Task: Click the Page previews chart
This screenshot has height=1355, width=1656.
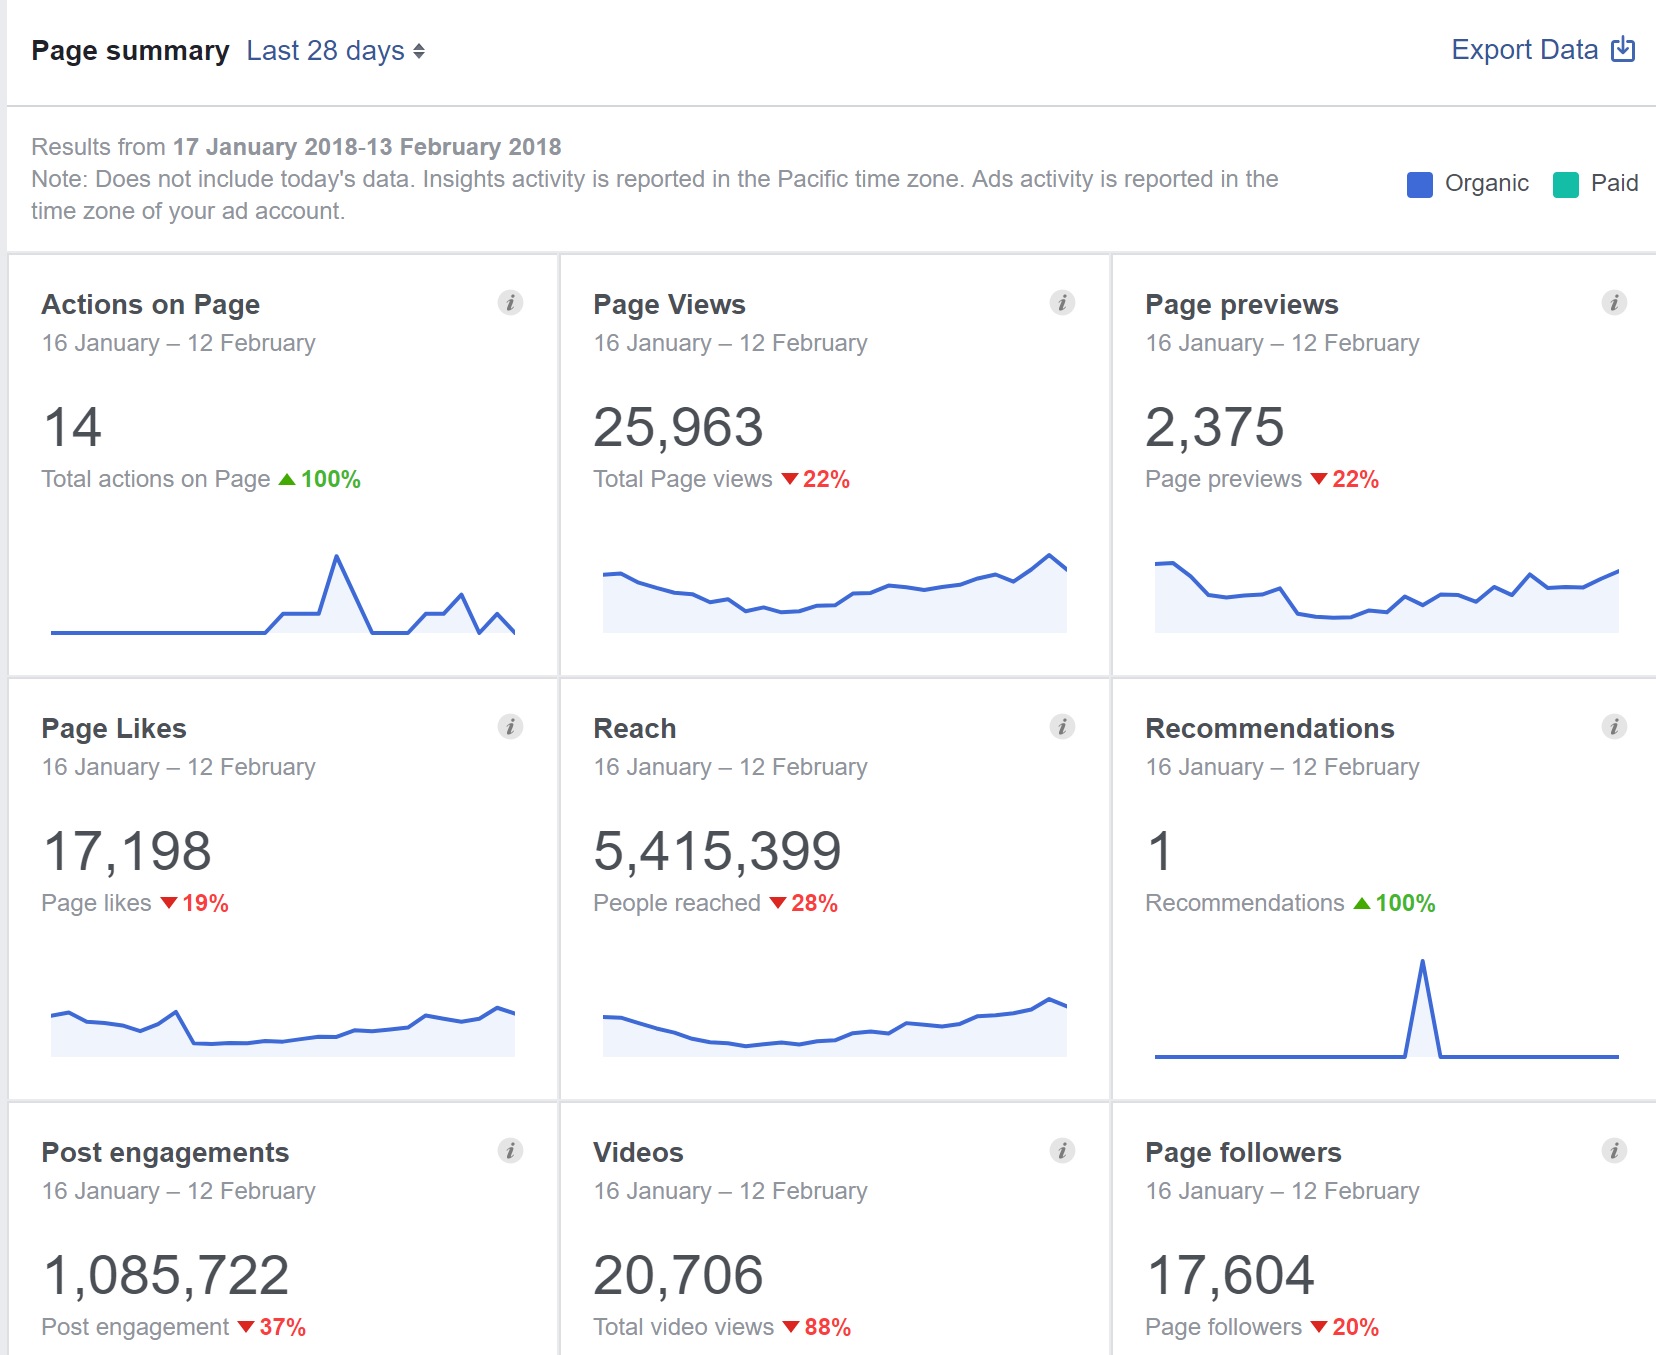Action: coord(1386,597)
